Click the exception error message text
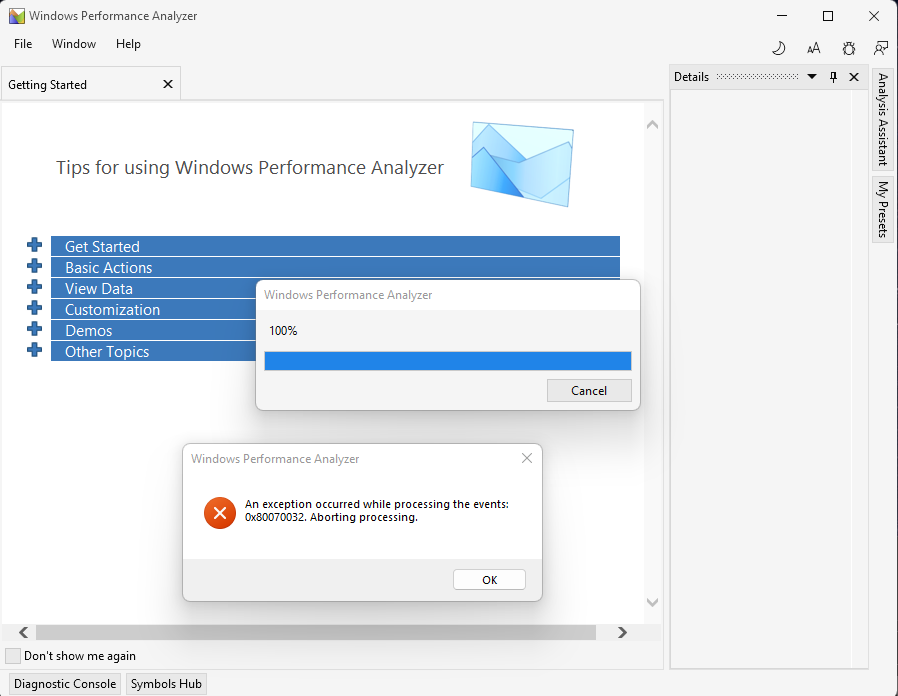 pyautogui.click(x=376, y=510)
